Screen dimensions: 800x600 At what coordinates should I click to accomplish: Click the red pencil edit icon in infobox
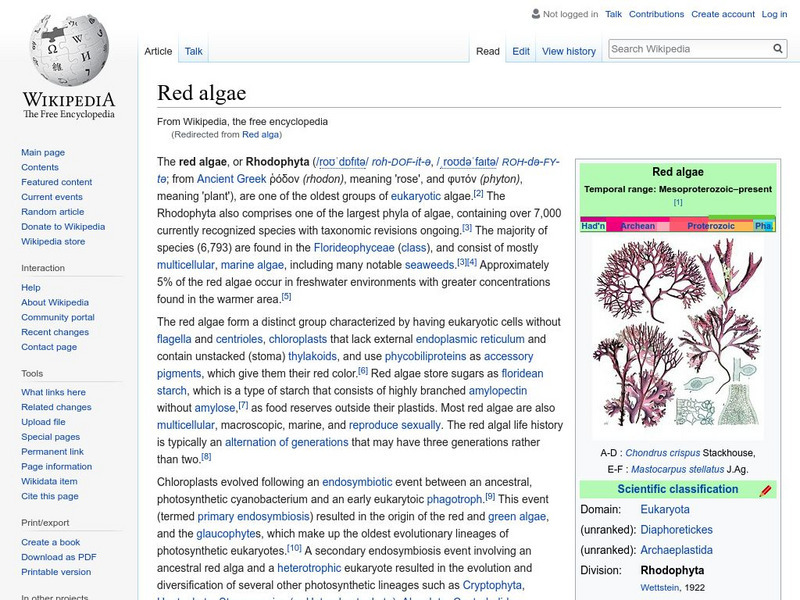tap(765, 490)
